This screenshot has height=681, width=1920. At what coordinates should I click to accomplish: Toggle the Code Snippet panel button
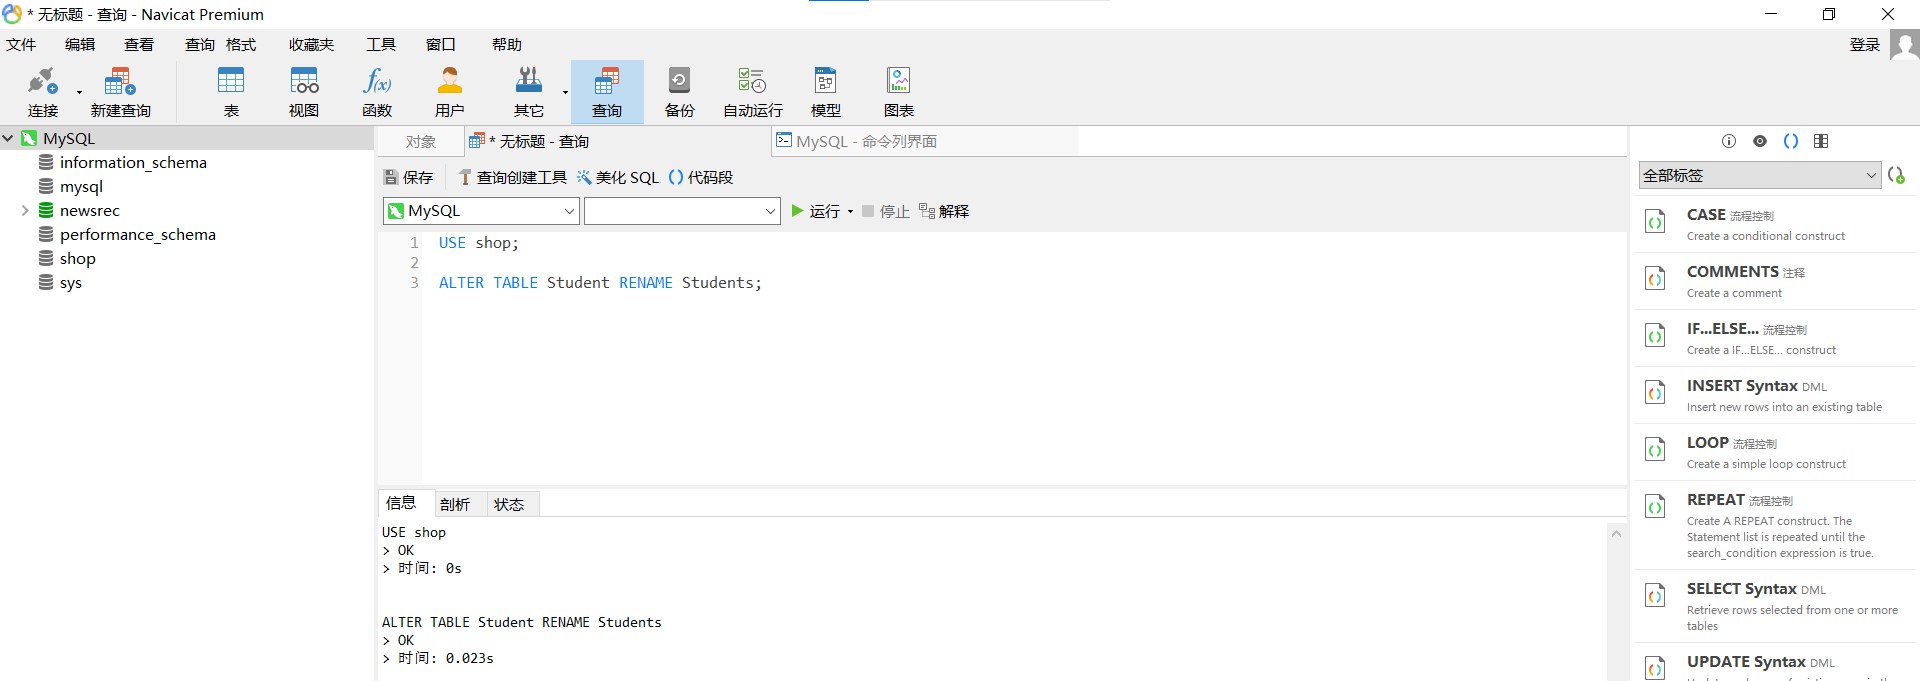[701, 177]
